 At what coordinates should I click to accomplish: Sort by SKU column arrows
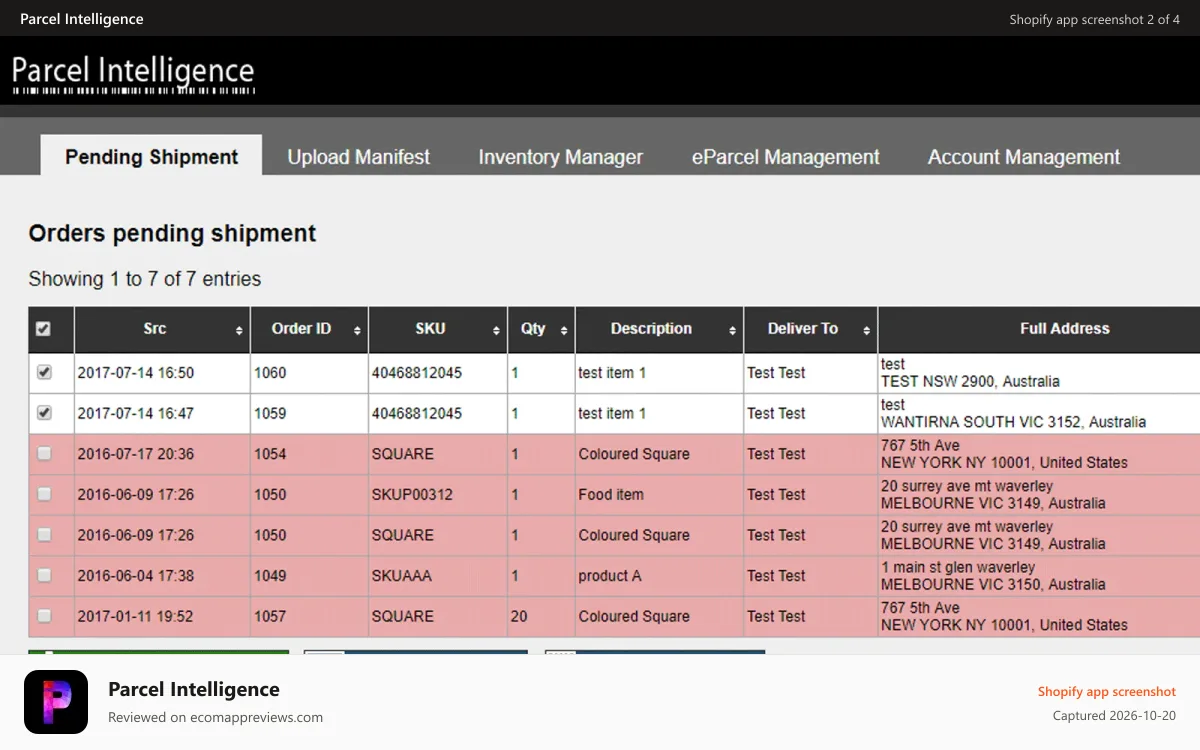point(496,331)
